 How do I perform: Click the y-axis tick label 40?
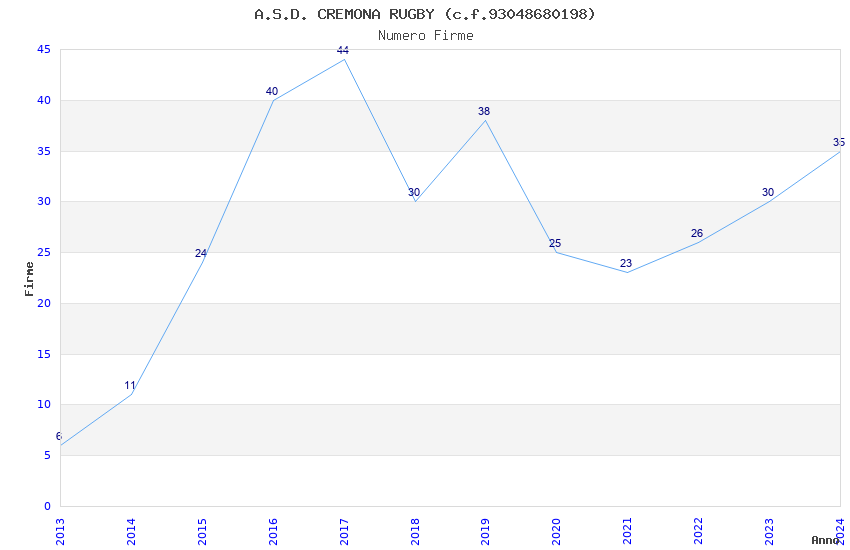tap(44, 100)
